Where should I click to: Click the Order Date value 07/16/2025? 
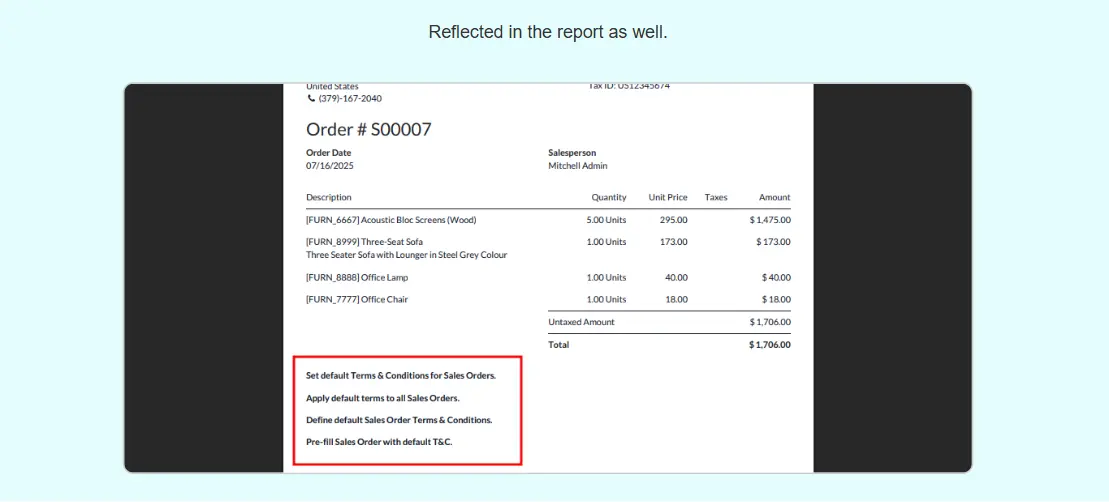[330, 166]
